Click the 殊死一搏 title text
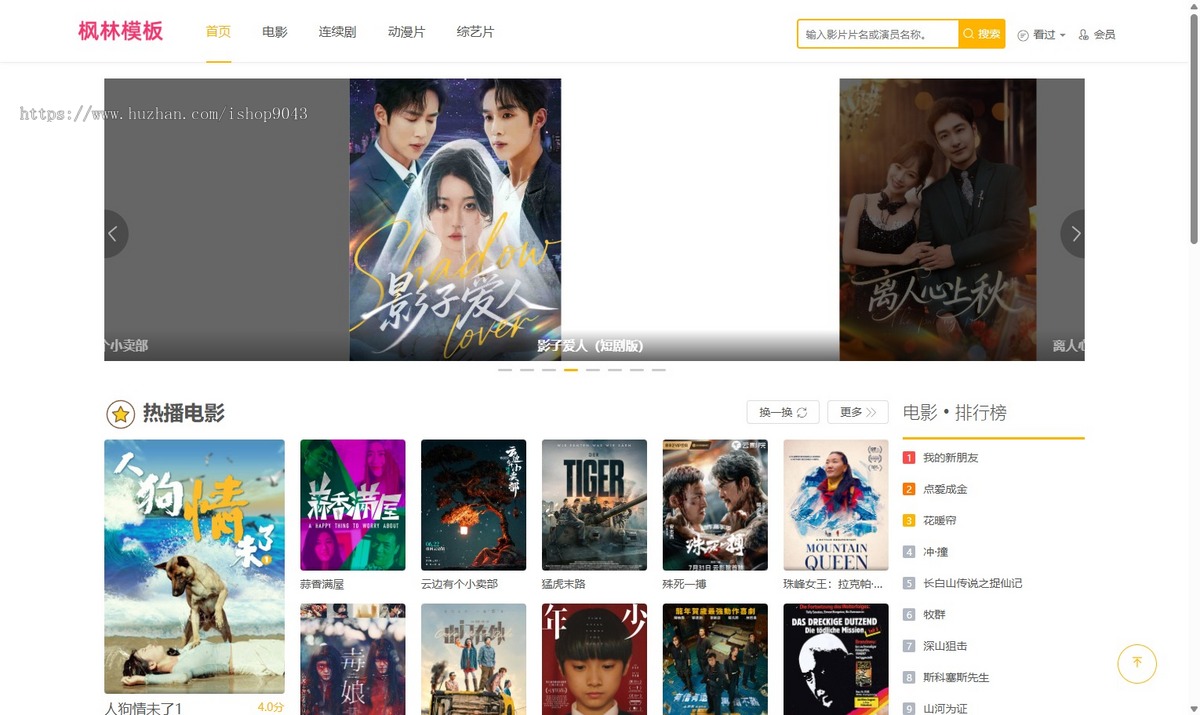Viewport: 1200px width, 715px height. 685,584
